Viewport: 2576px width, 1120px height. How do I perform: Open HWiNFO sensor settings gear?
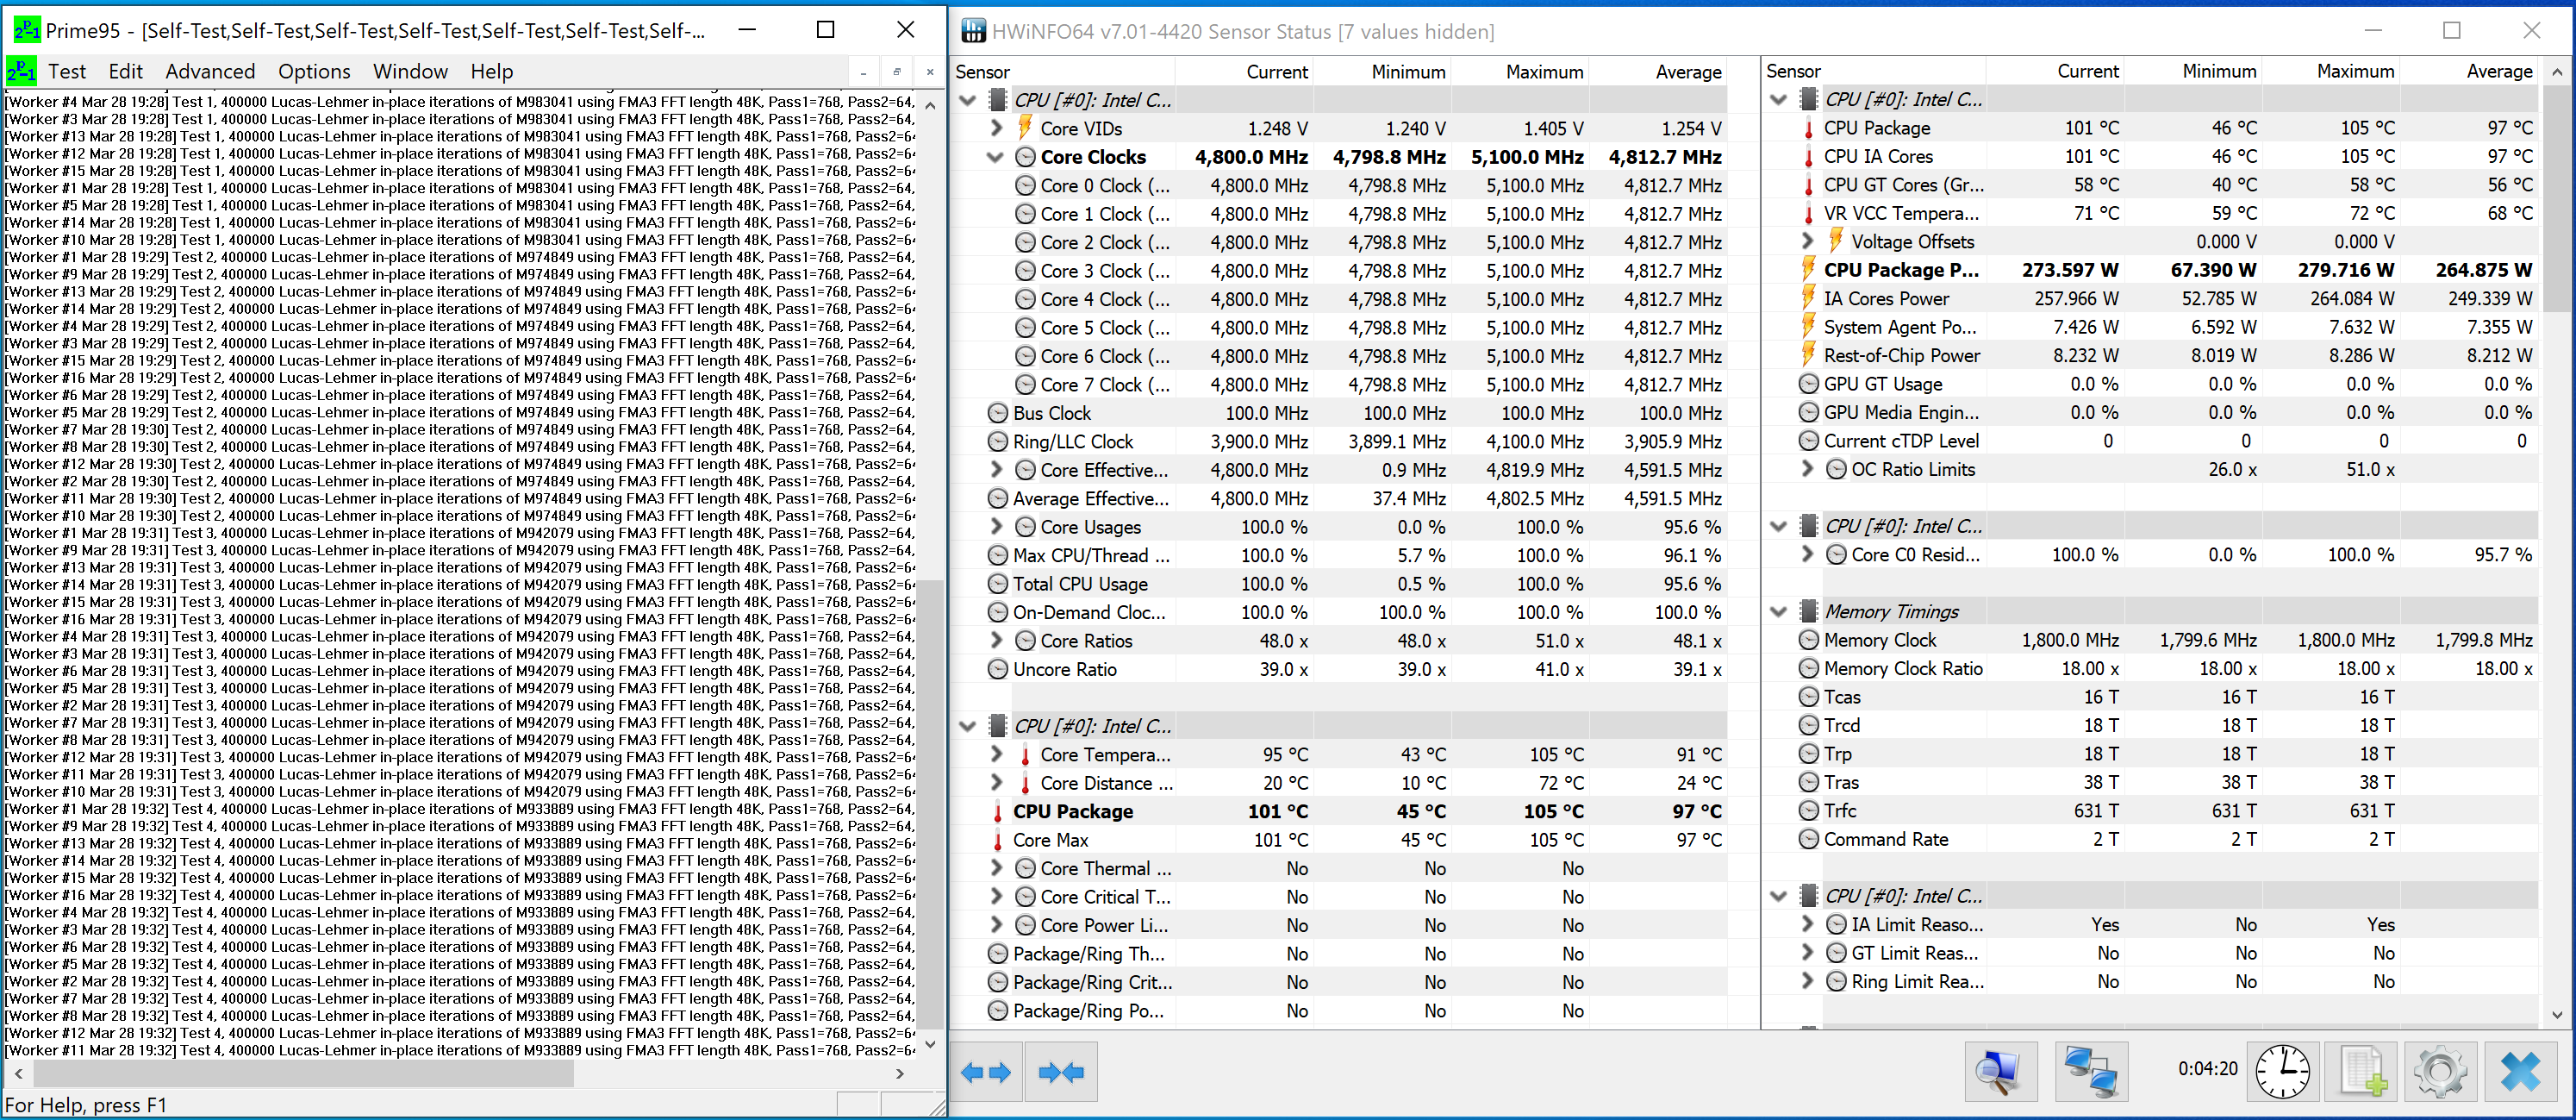tap(2440, 1071)
